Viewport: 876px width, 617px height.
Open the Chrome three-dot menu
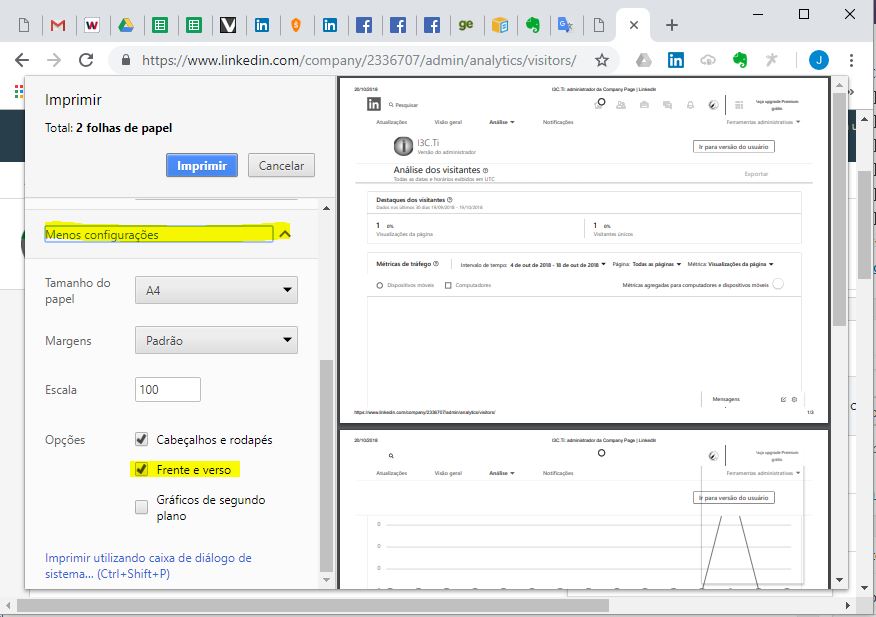tap(851, 60)
